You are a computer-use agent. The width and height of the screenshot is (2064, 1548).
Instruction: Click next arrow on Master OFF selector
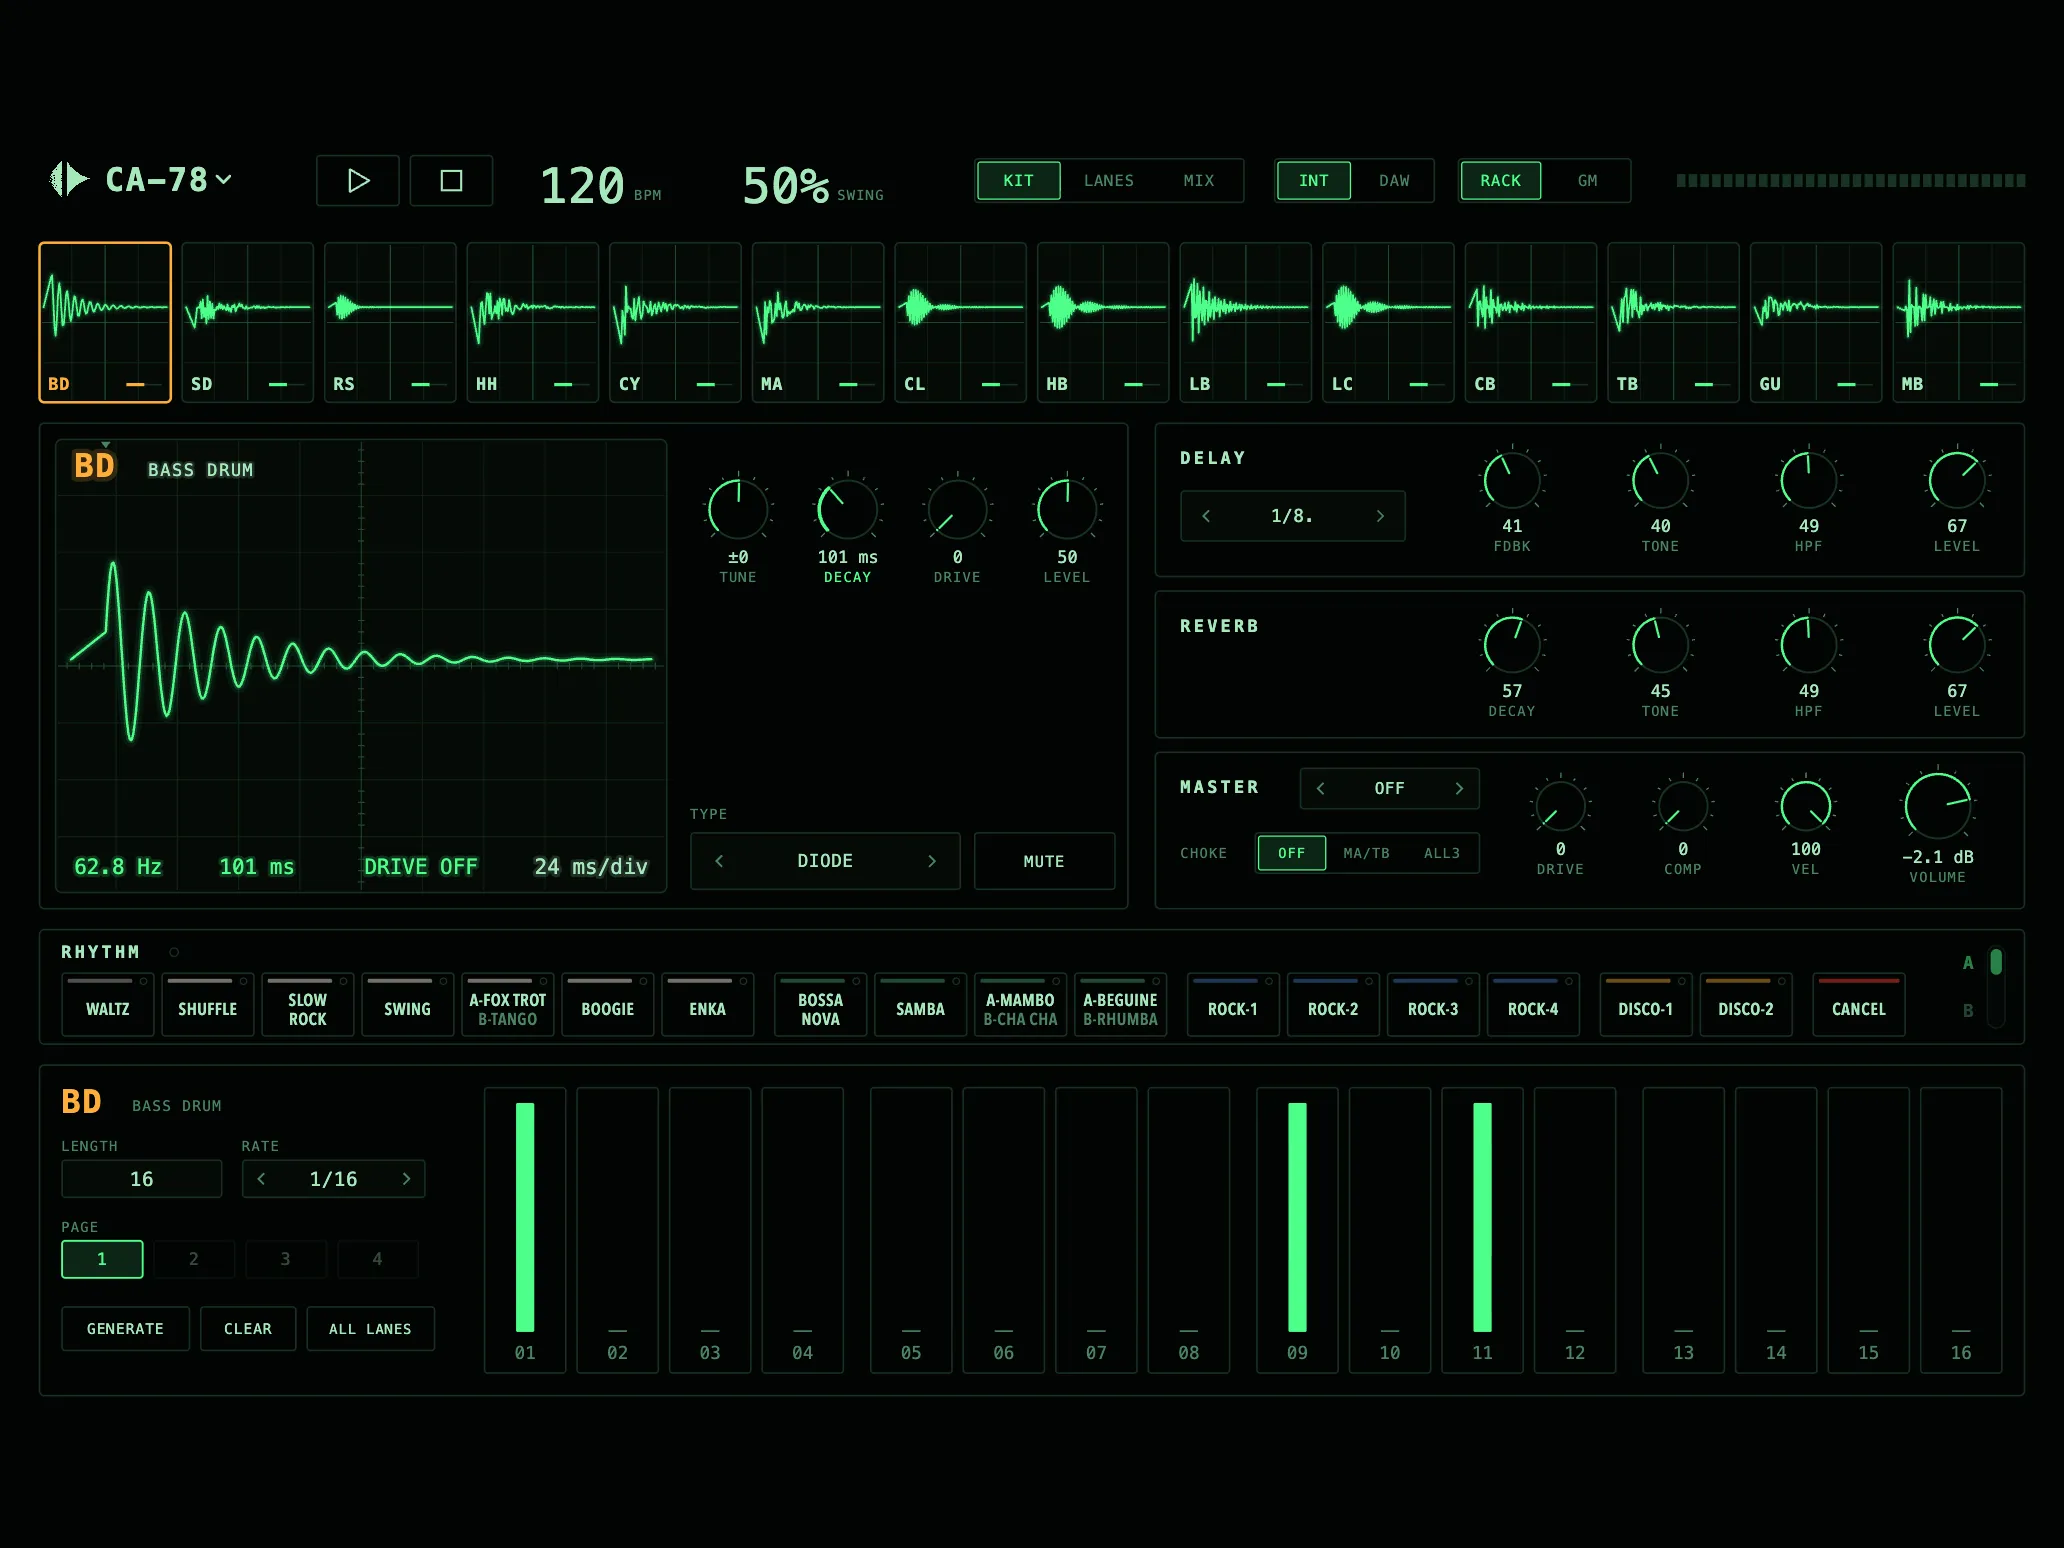pyautogui.click(x=1459, y=788)
